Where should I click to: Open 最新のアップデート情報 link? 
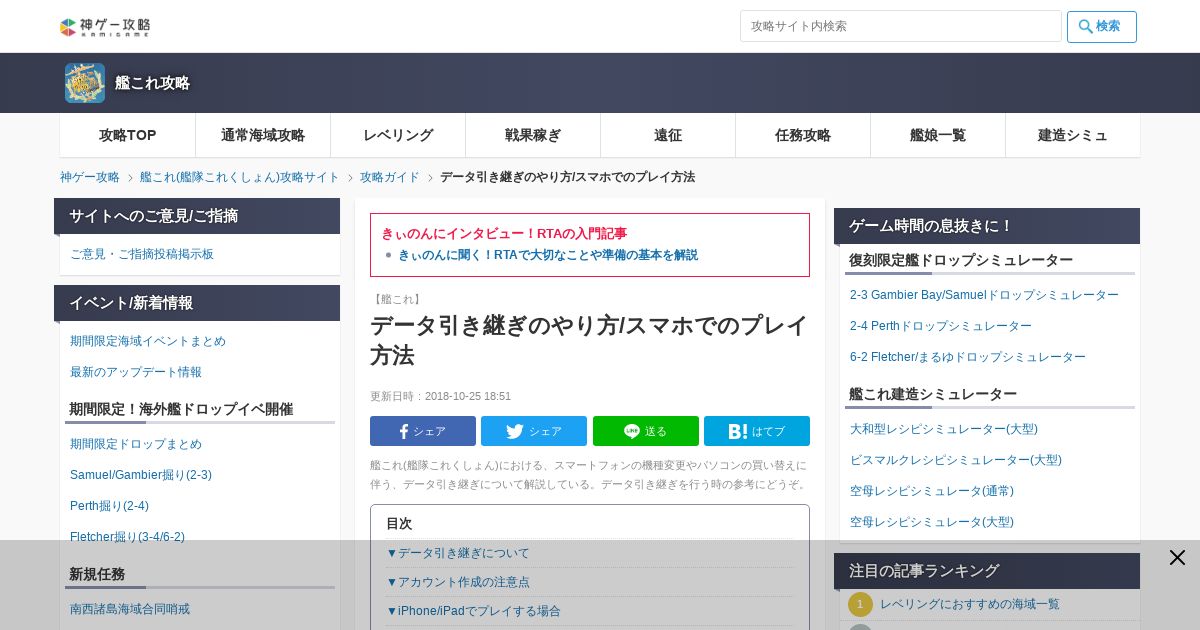point(136,372)
